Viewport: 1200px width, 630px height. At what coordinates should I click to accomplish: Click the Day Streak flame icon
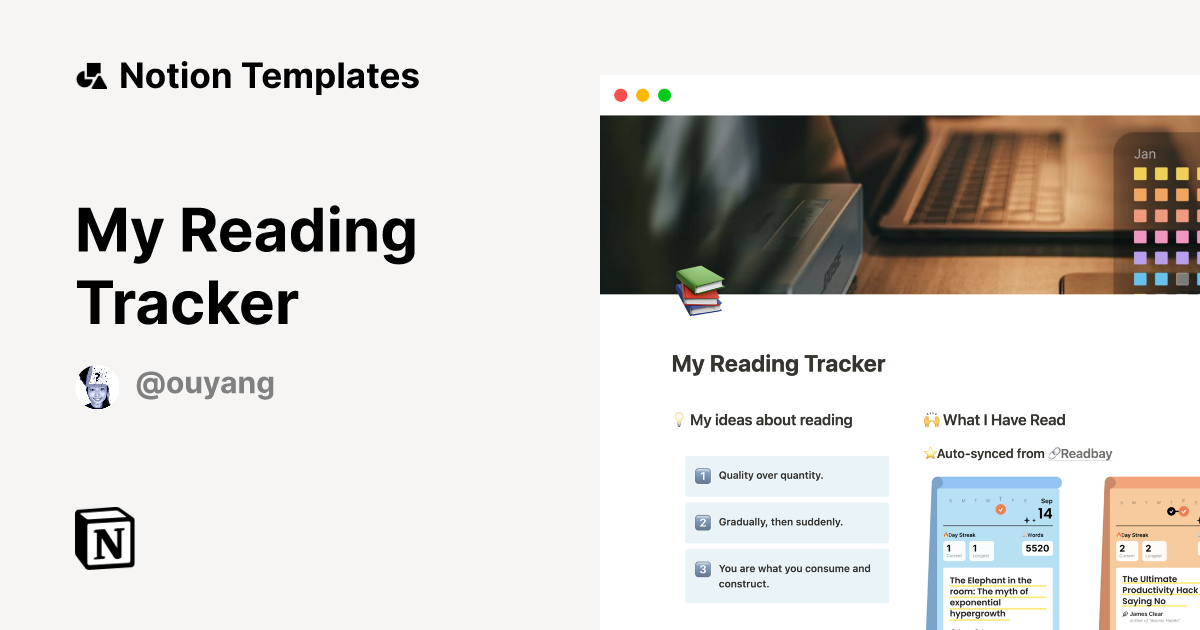coord(945,534)
